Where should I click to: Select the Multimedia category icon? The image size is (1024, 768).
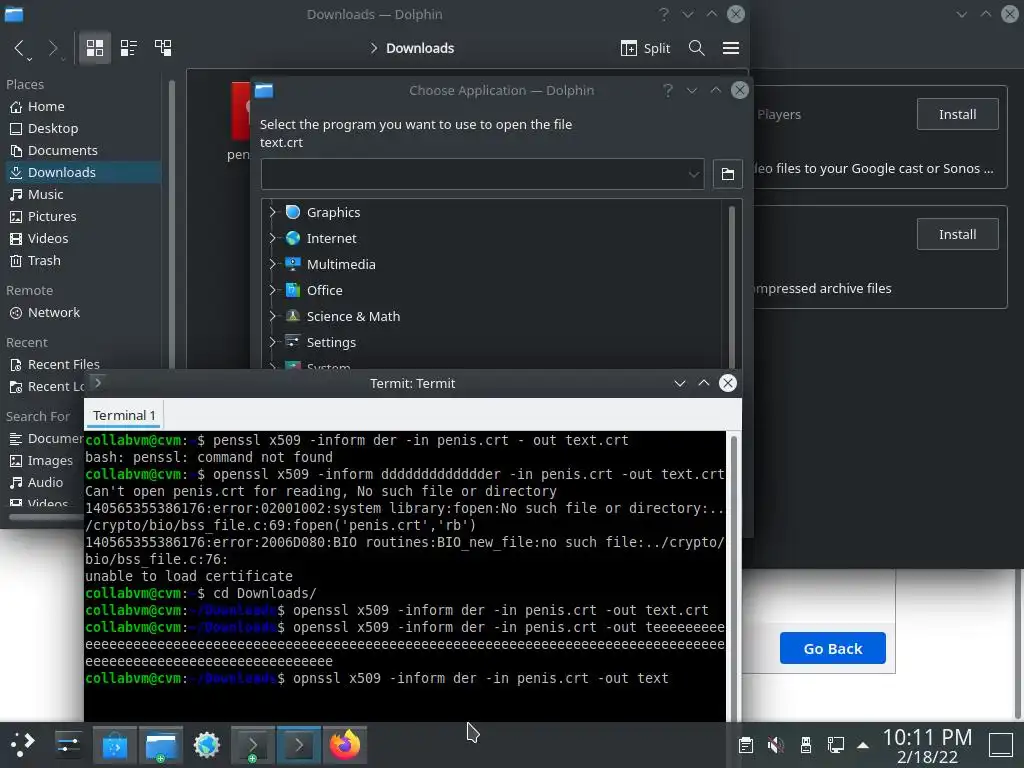click(293, 264)
